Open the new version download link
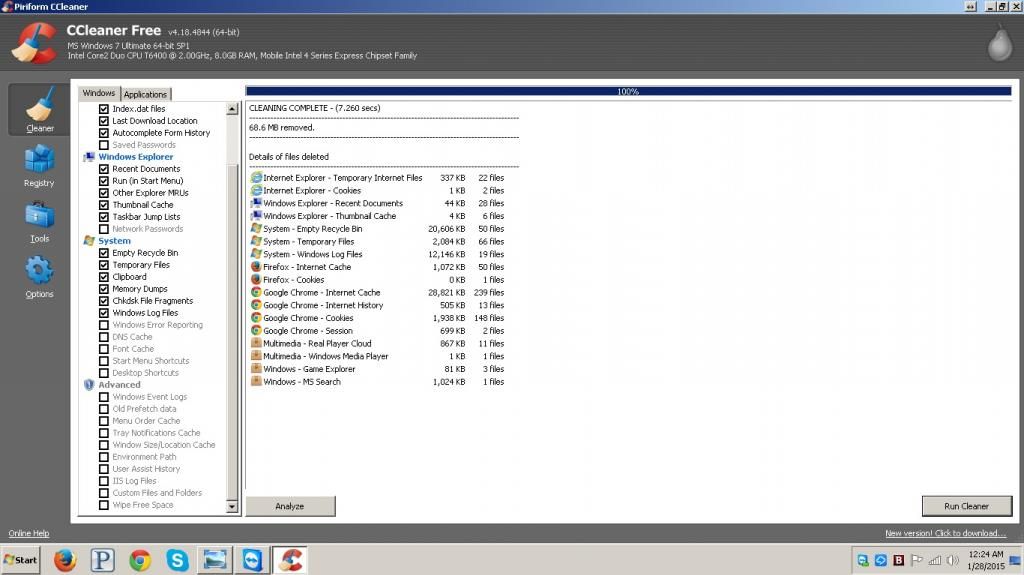1024x575 pixels. pyautogui.click(x=945, y=533)
